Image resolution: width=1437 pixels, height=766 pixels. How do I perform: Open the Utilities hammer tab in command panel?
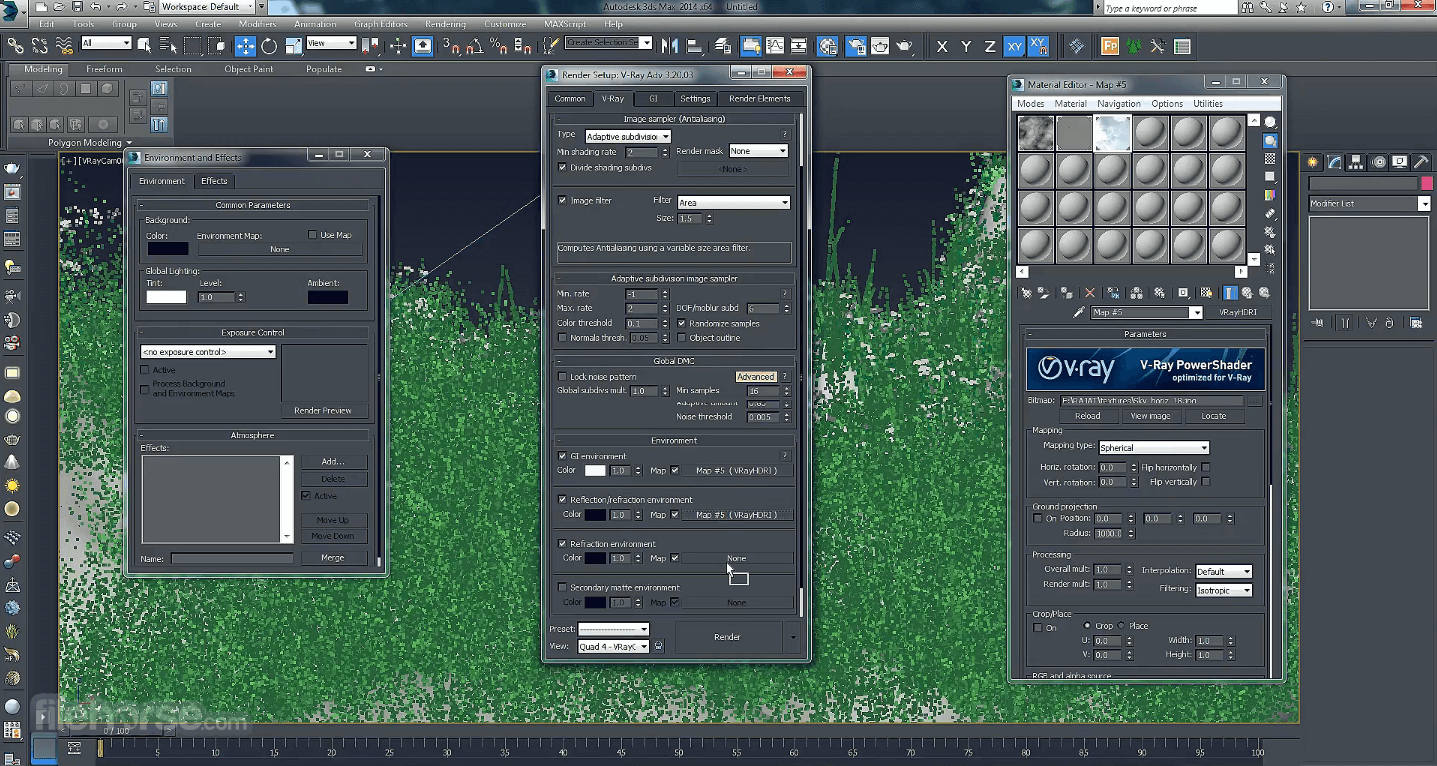point(1422,162)
